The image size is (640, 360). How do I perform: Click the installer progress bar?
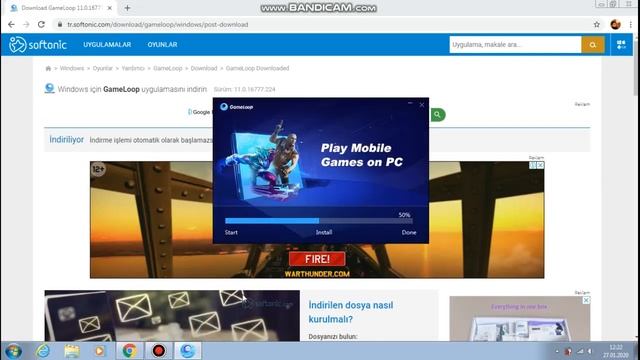click(319, 221)
